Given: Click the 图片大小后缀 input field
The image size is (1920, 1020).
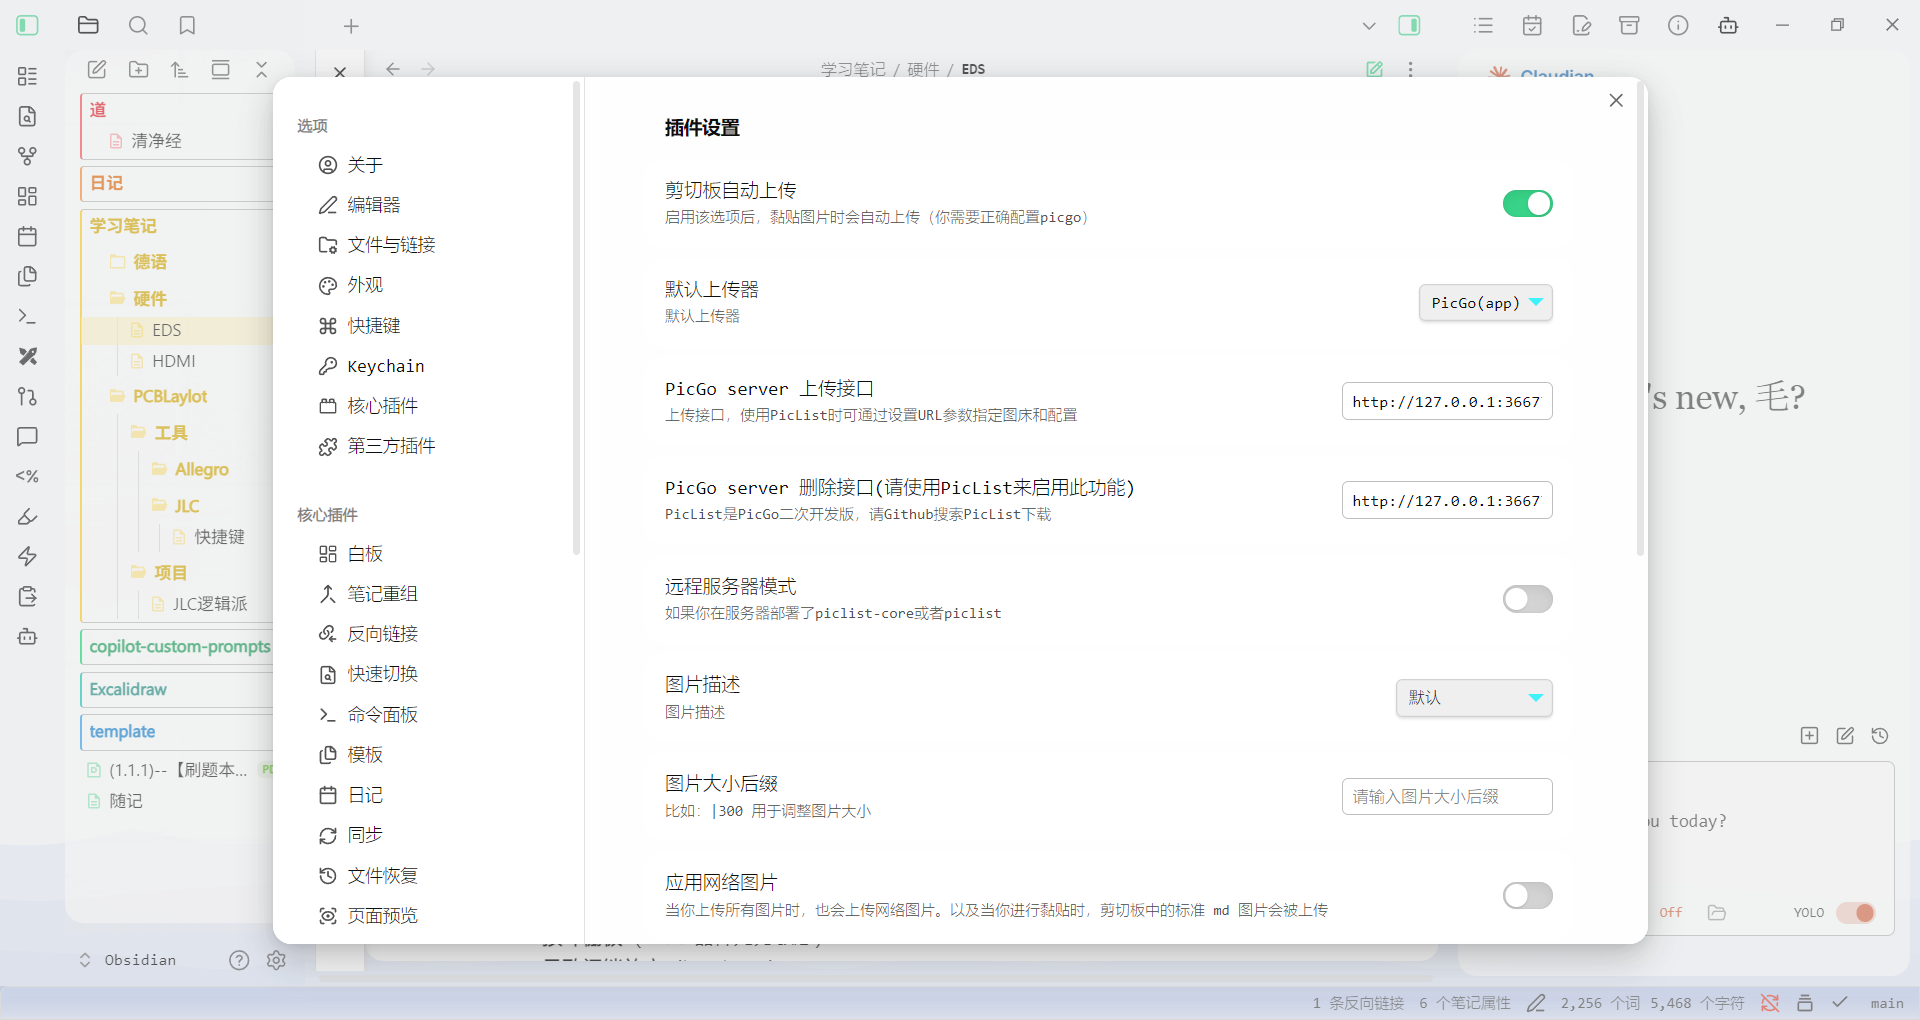Looking at the screenshot, I should pyautogui.click(x=1446, y=797).
